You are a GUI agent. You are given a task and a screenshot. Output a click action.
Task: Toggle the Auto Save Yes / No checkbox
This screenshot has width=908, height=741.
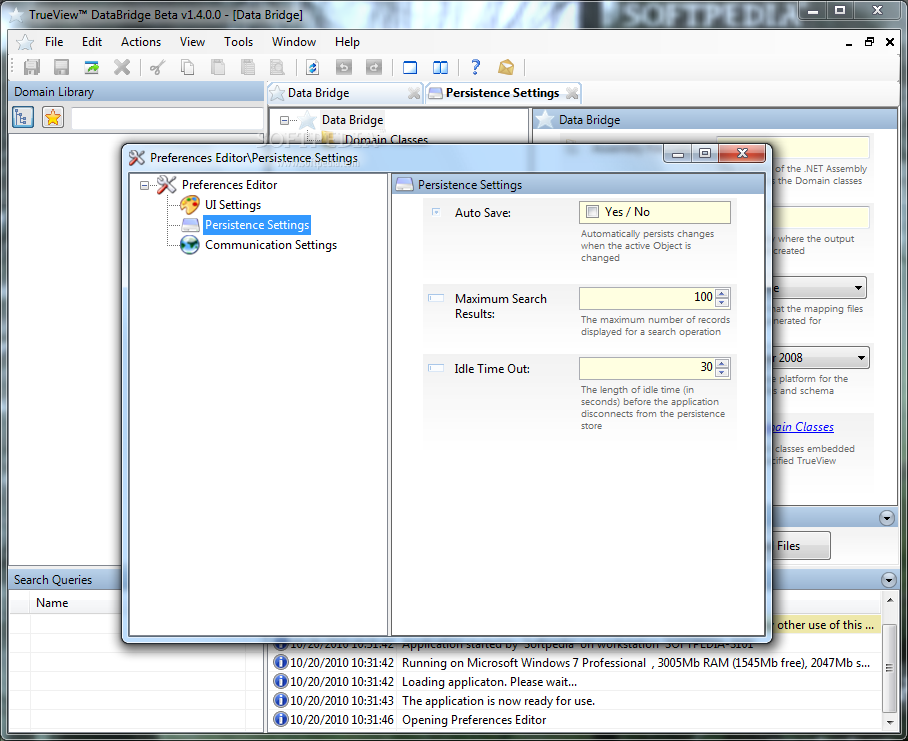pyautogui.click(x=592, y=211)
